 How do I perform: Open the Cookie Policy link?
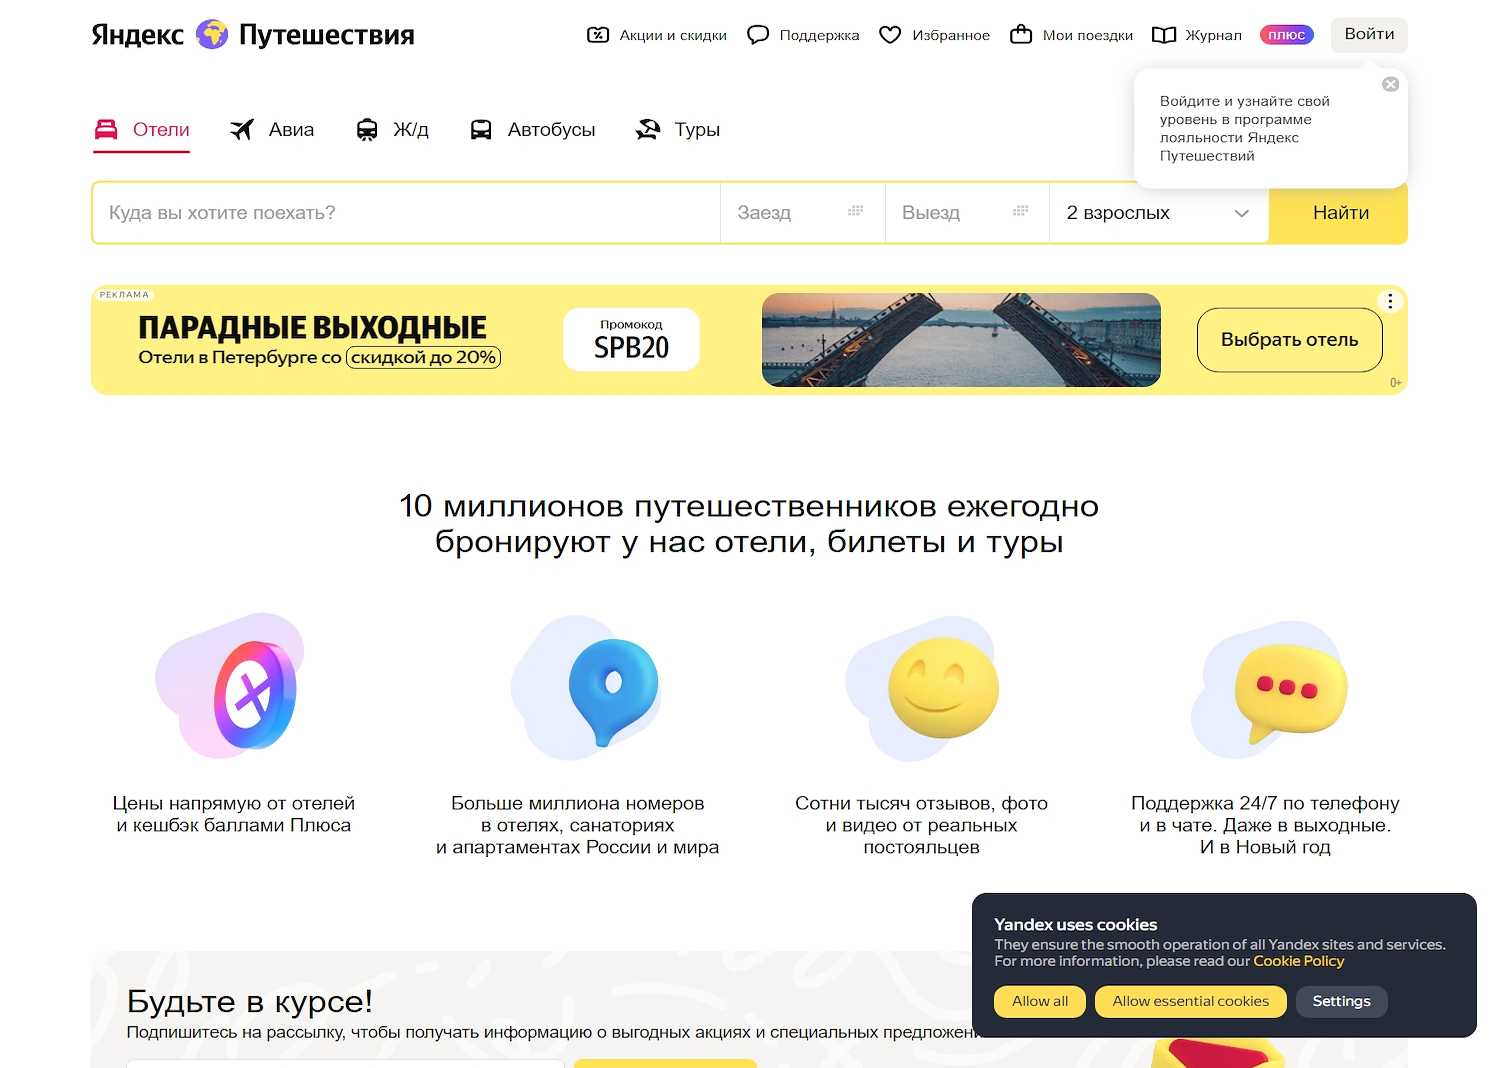(1299, 961)
